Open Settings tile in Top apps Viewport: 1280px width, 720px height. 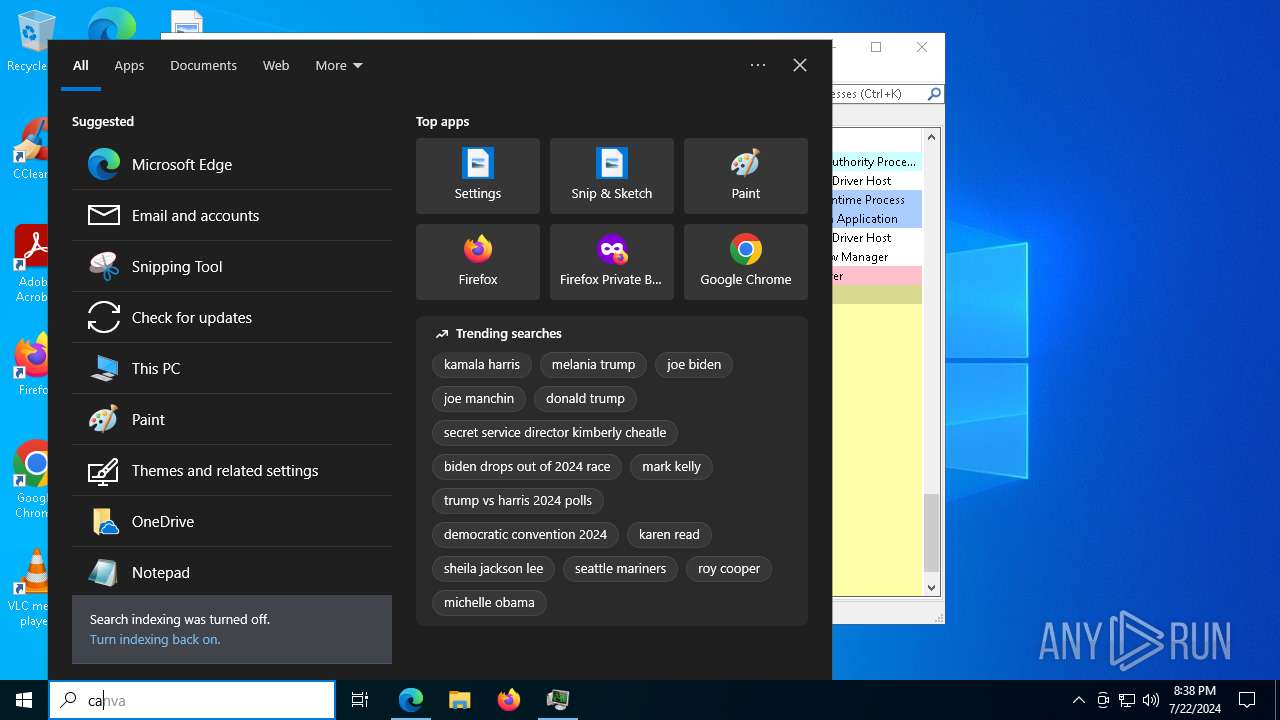tap(478, 176)
